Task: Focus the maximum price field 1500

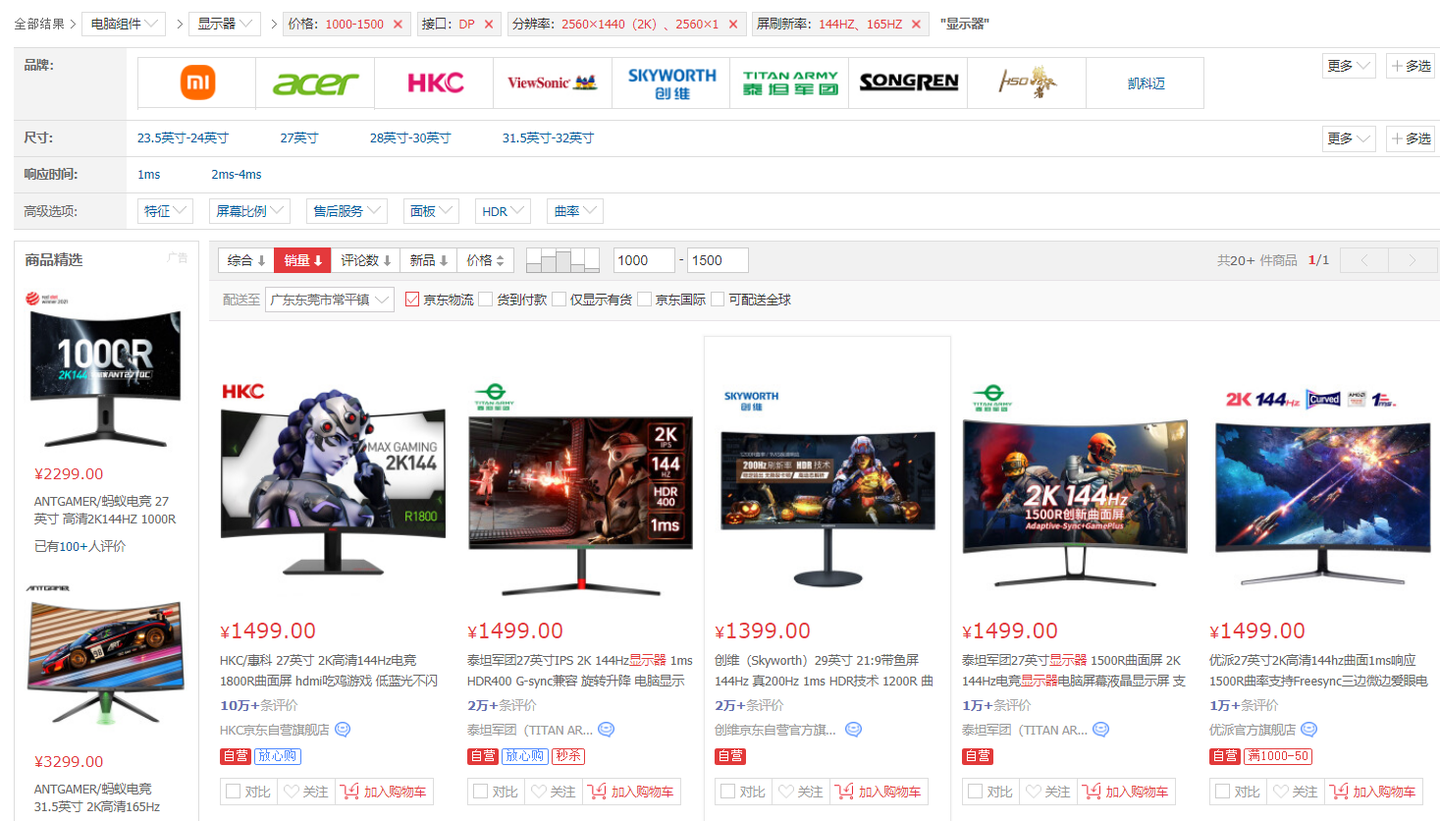Action: [x=718, y=261]
